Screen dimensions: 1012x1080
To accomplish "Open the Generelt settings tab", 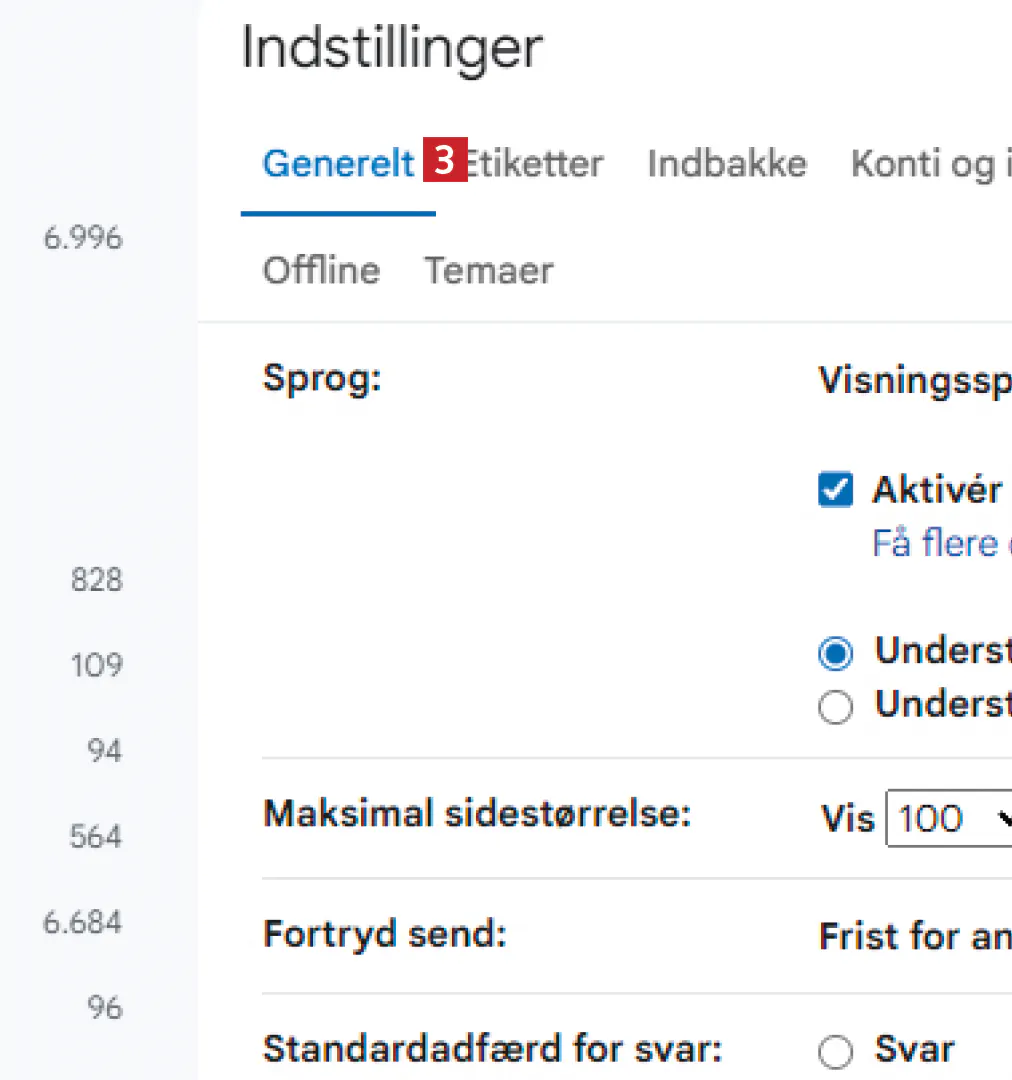I will coord(337,164).
